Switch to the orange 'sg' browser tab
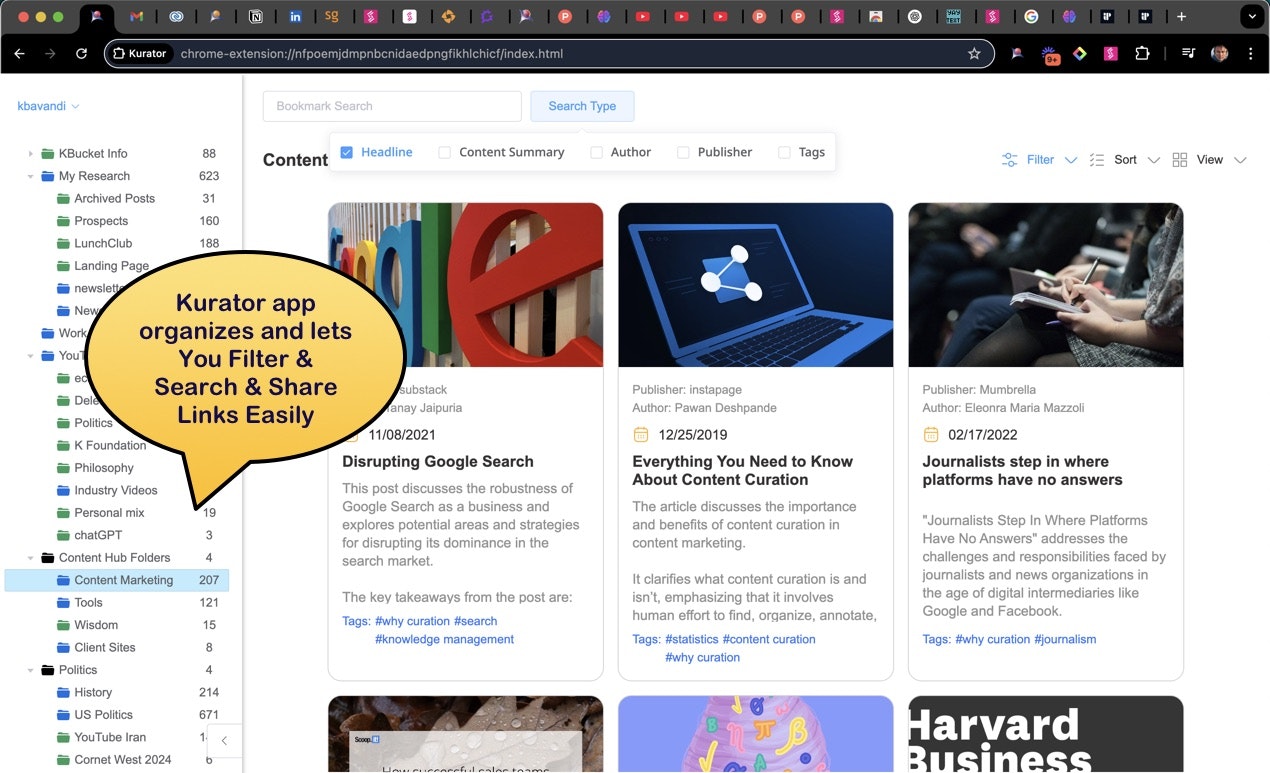 coord(333,17)
